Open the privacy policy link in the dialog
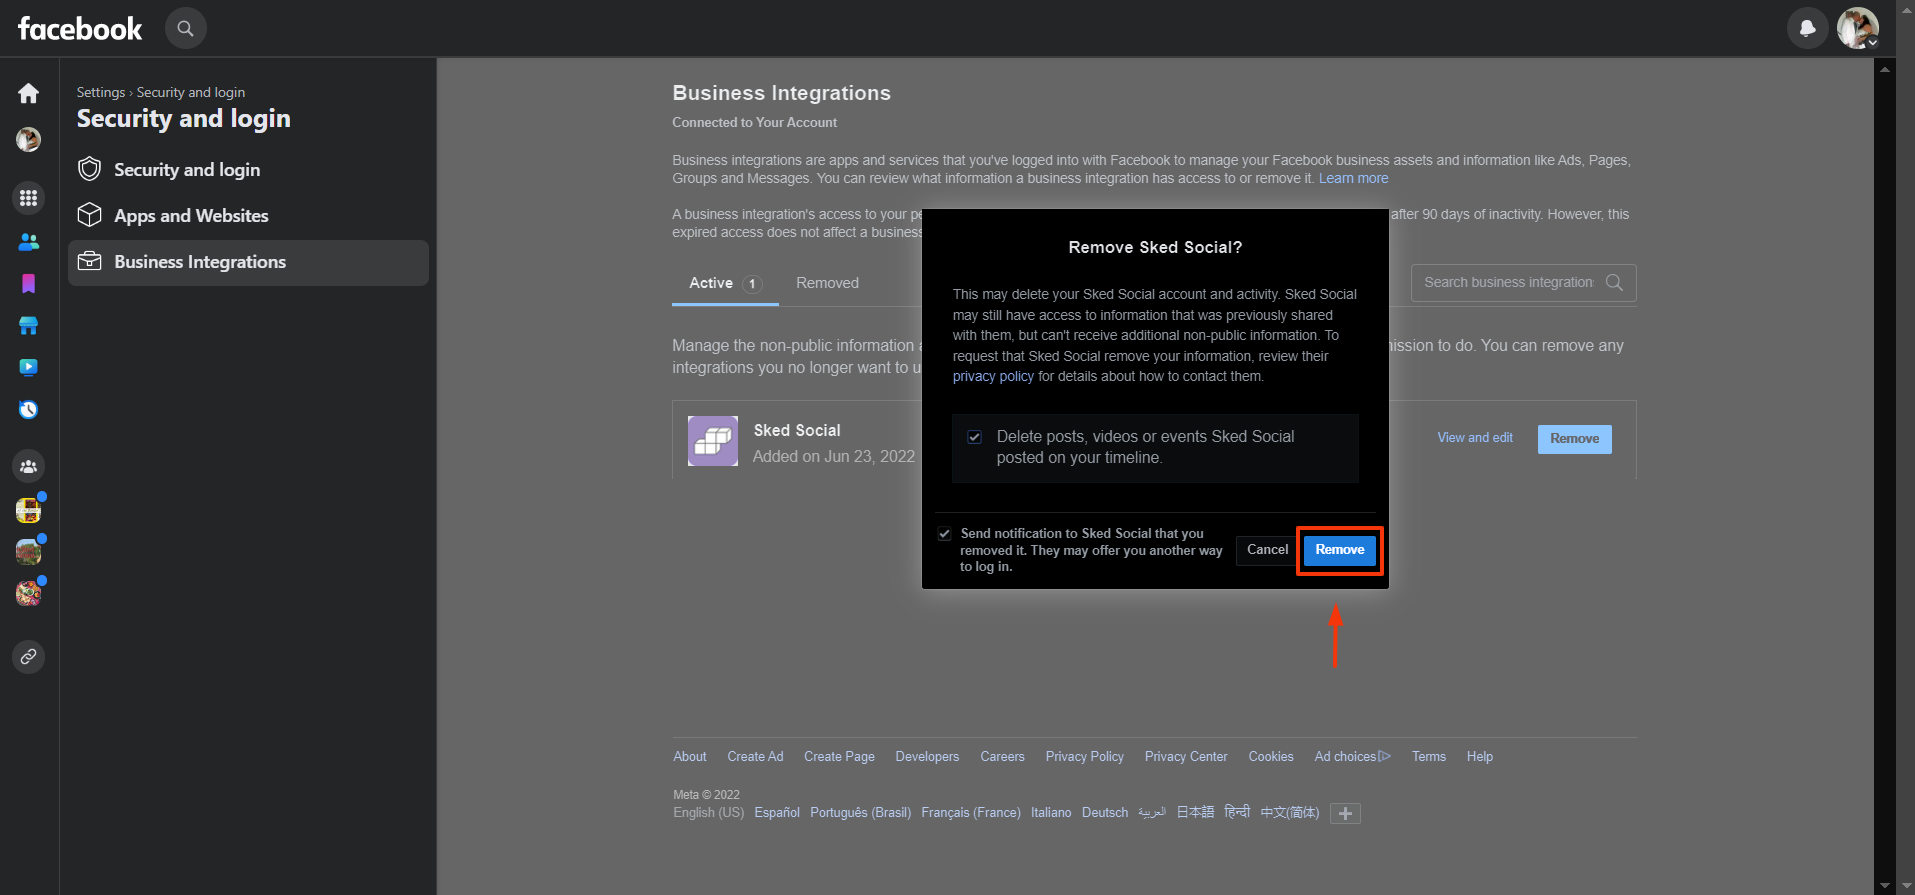Viewport: 1915px width, 895px height. tap(993, 377)
